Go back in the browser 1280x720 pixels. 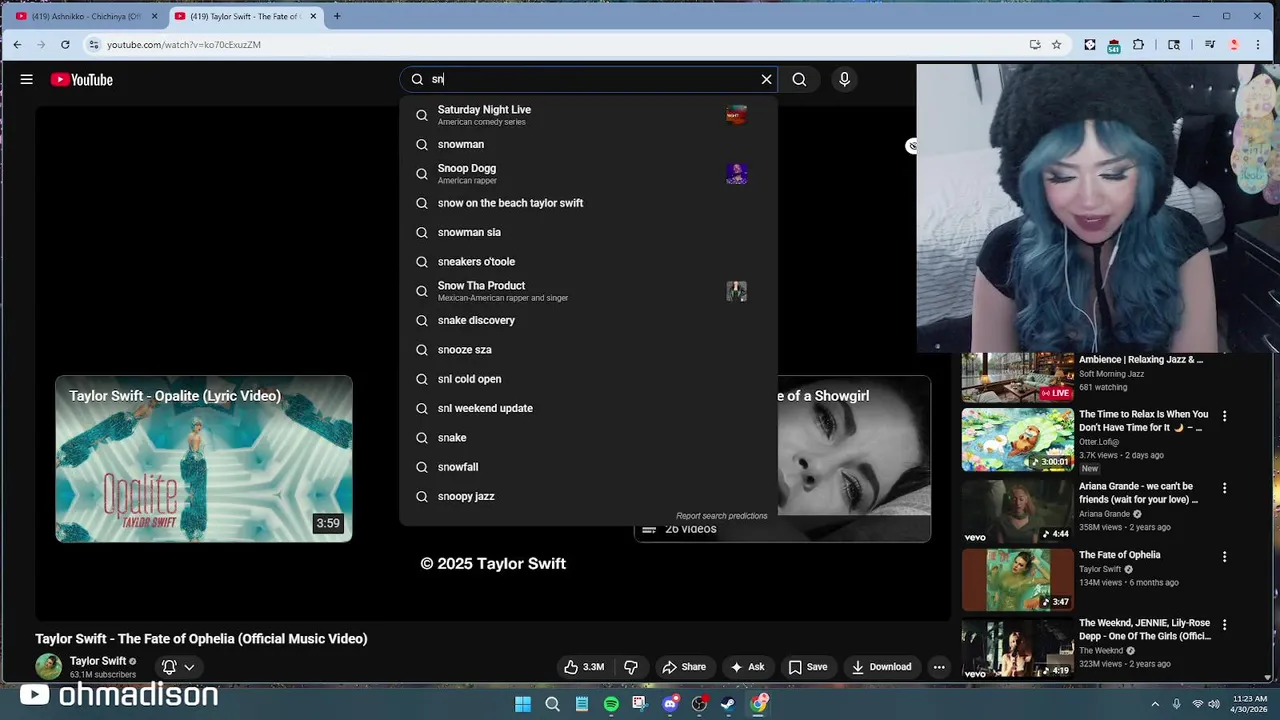pyautogui.click(x=17, y=44)
